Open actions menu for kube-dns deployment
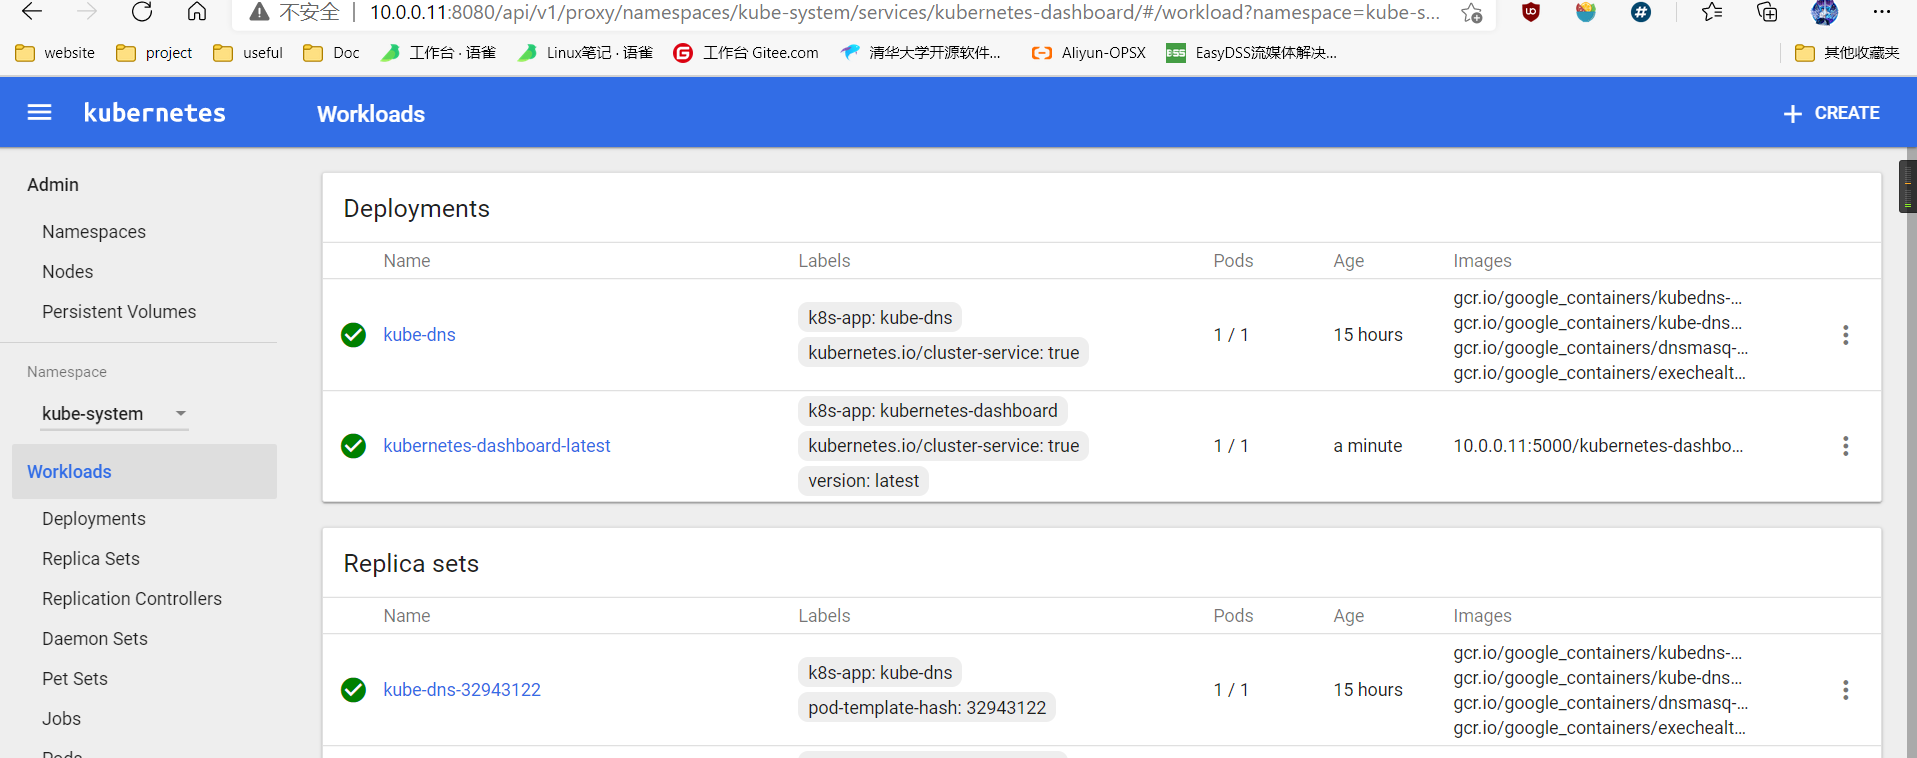Viewport: 1917px width, 758px height. [x=1846, y=335]
